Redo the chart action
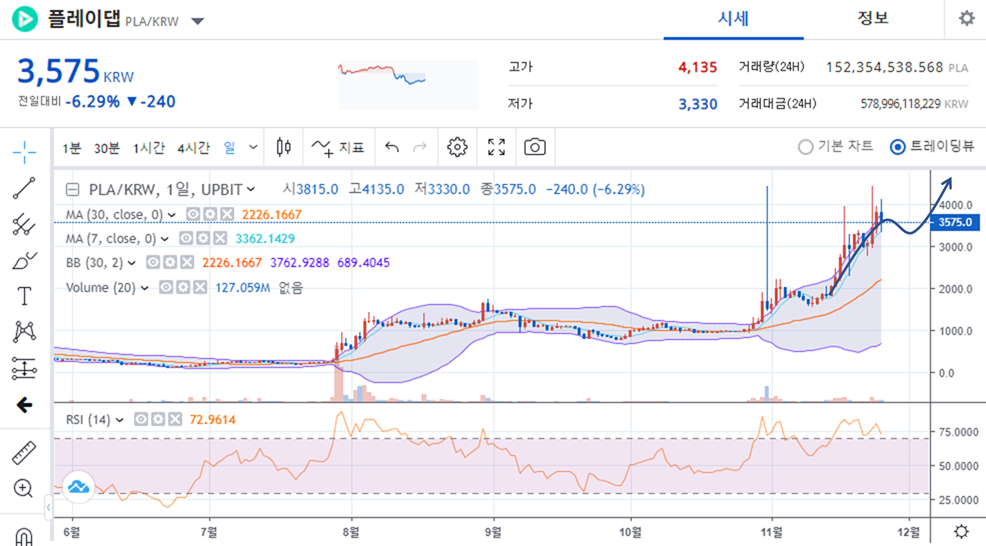 click(419, 147)
